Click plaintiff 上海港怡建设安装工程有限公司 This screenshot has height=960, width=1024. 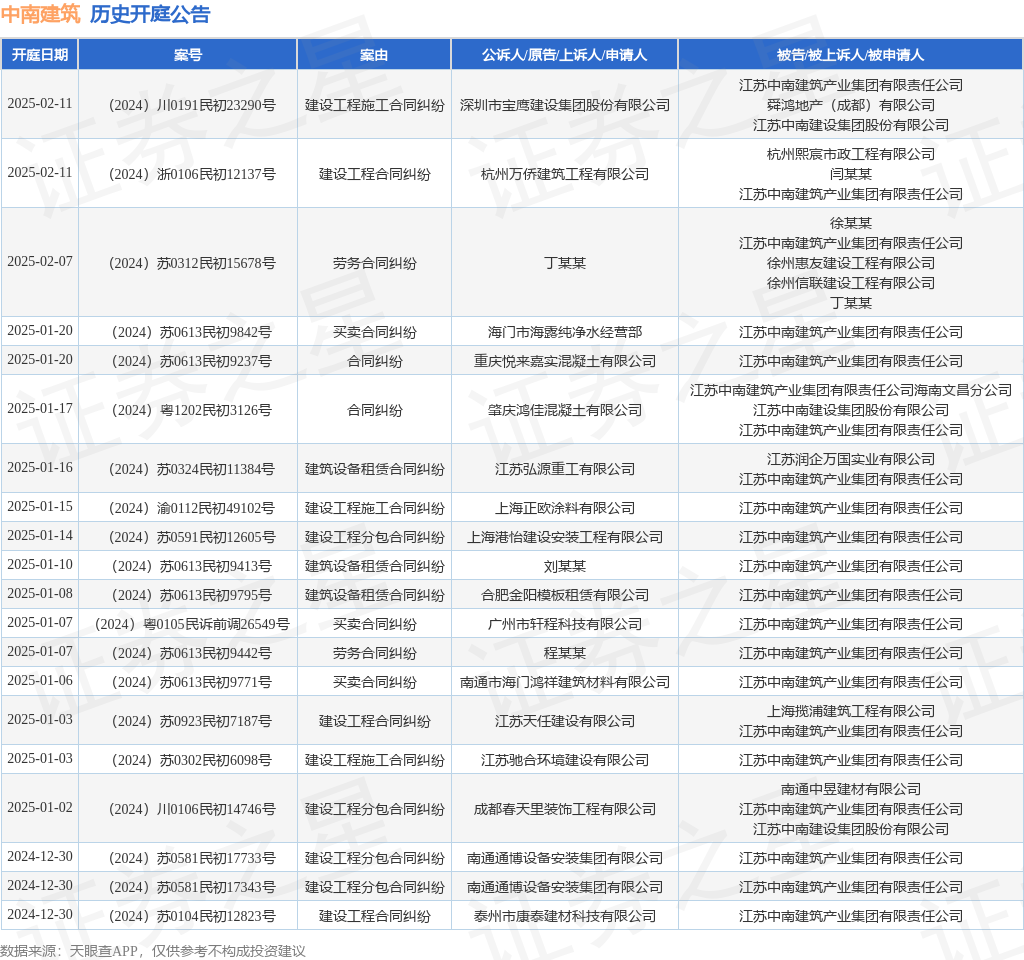point(565,537)
